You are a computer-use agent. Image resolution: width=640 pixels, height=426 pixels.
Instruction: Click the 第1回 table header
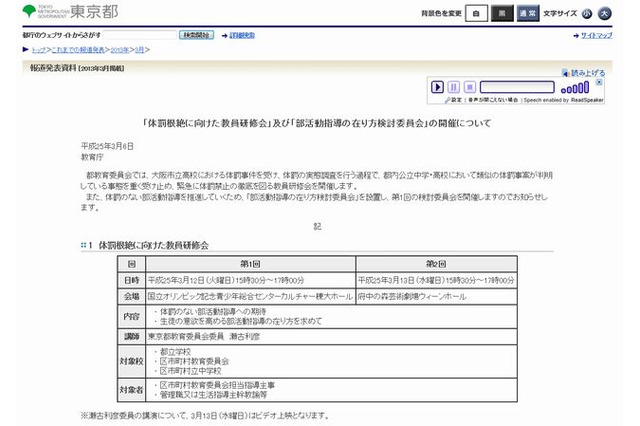[x=250, y=264]
